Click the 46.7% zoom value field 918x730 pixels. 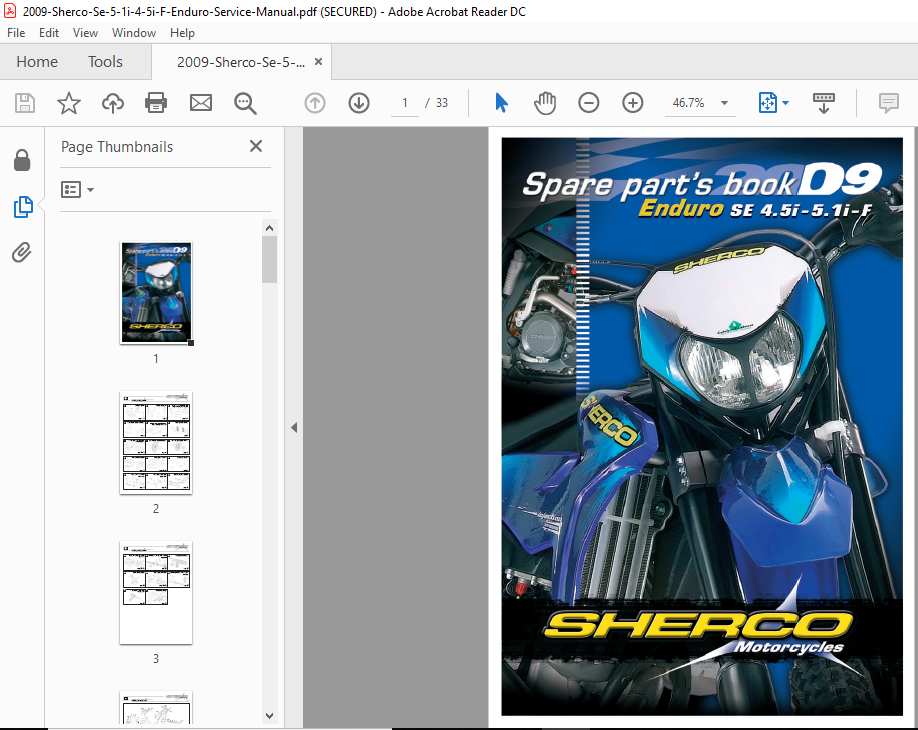[688, 103]
